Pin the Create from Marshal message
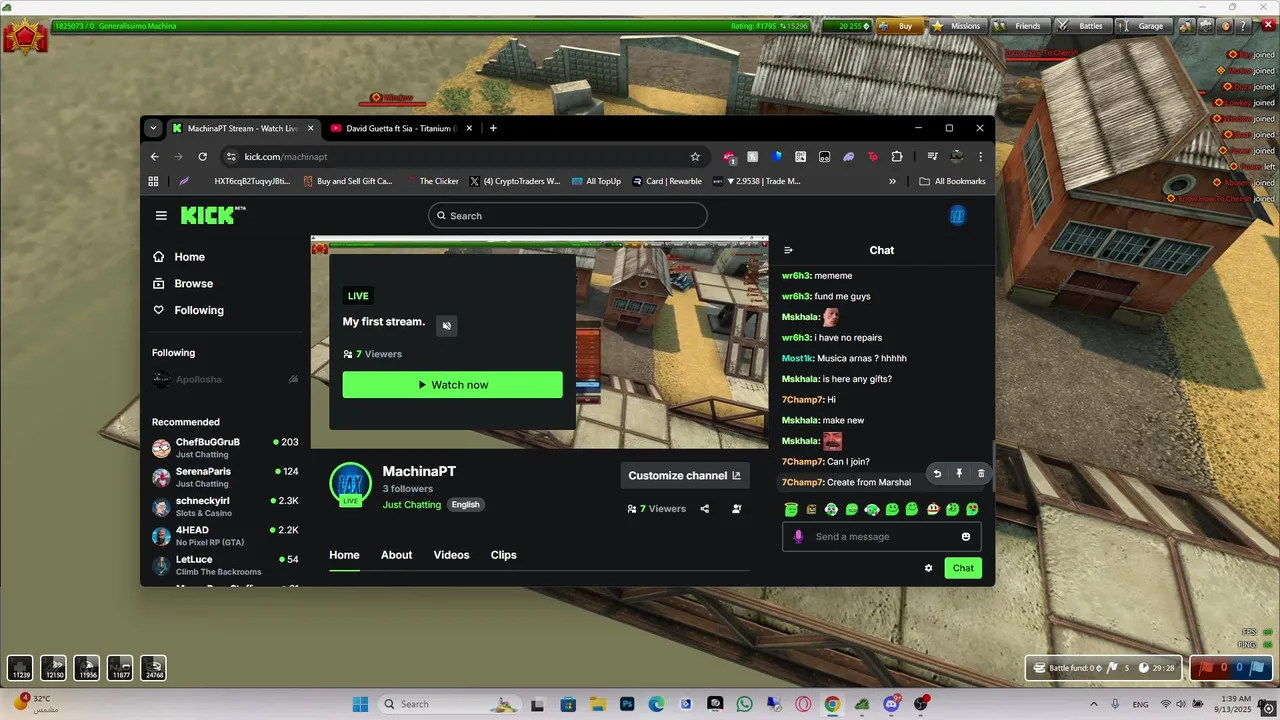This screenshot has height=720, width=1280. 959,474
